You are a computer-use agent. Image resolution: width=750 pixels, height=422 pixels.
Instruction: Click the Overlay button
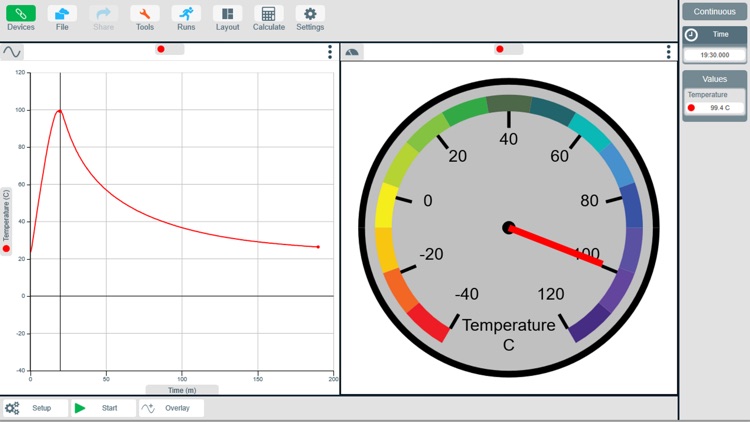pyautogui.click(x=171, y=408)
